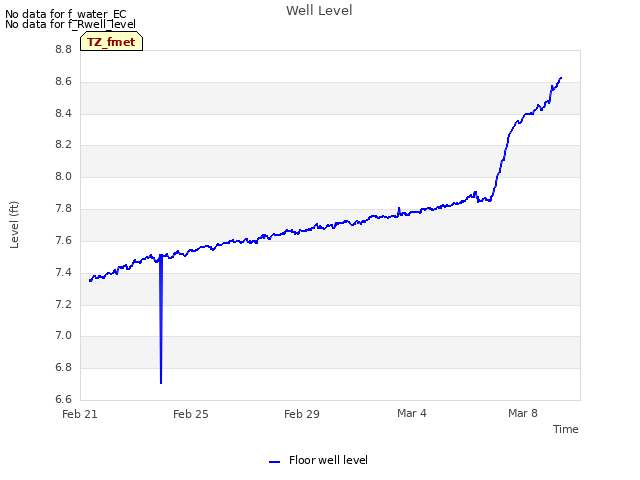This screenshot has width=640, height=480.
Task: Click the 8.6 y-axis tick label
Action: (63, 82)
